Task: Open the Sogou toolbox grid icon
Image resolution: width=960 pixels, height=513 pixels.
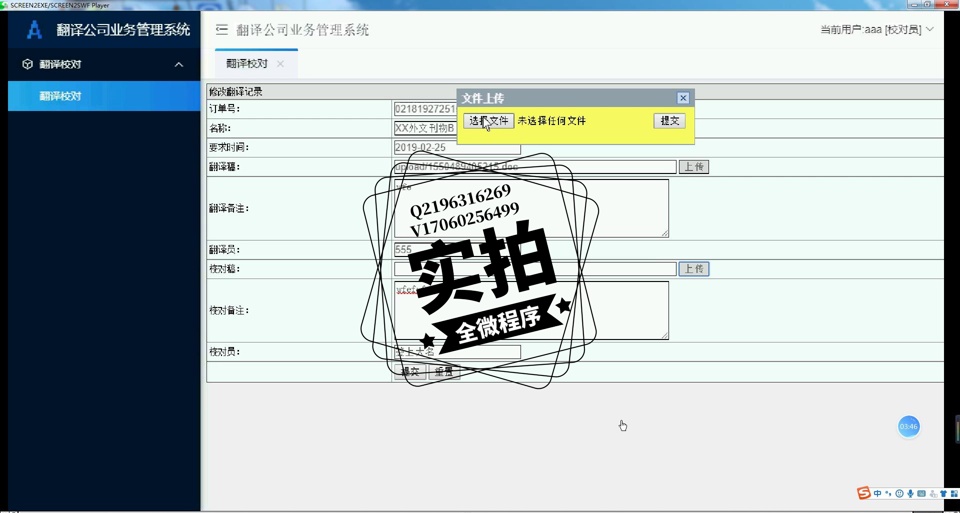Action: (x=953, y=493)
